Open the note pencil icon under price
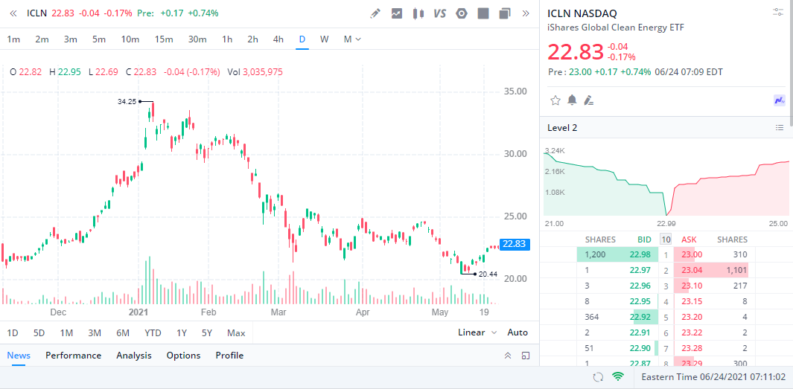Viewport: 793px width, 389px height. pyautogui.click(x=588, y=100)
